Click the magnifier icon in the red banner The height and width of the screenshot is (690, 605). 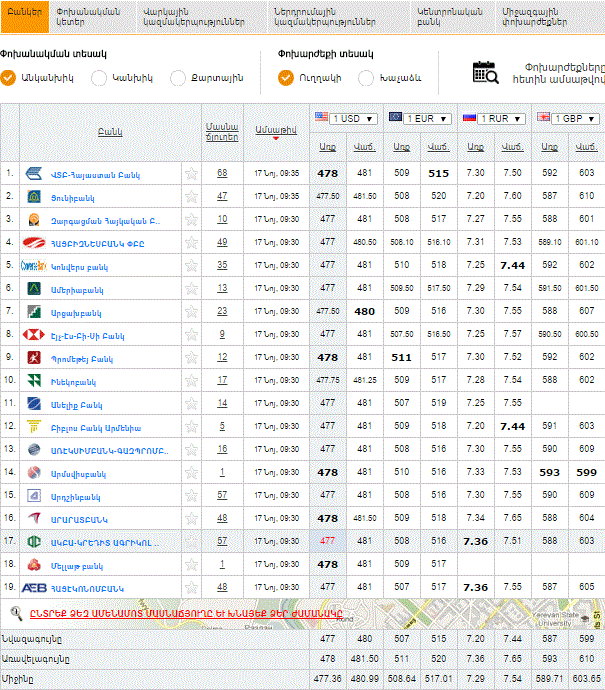[x=17, y=613]
